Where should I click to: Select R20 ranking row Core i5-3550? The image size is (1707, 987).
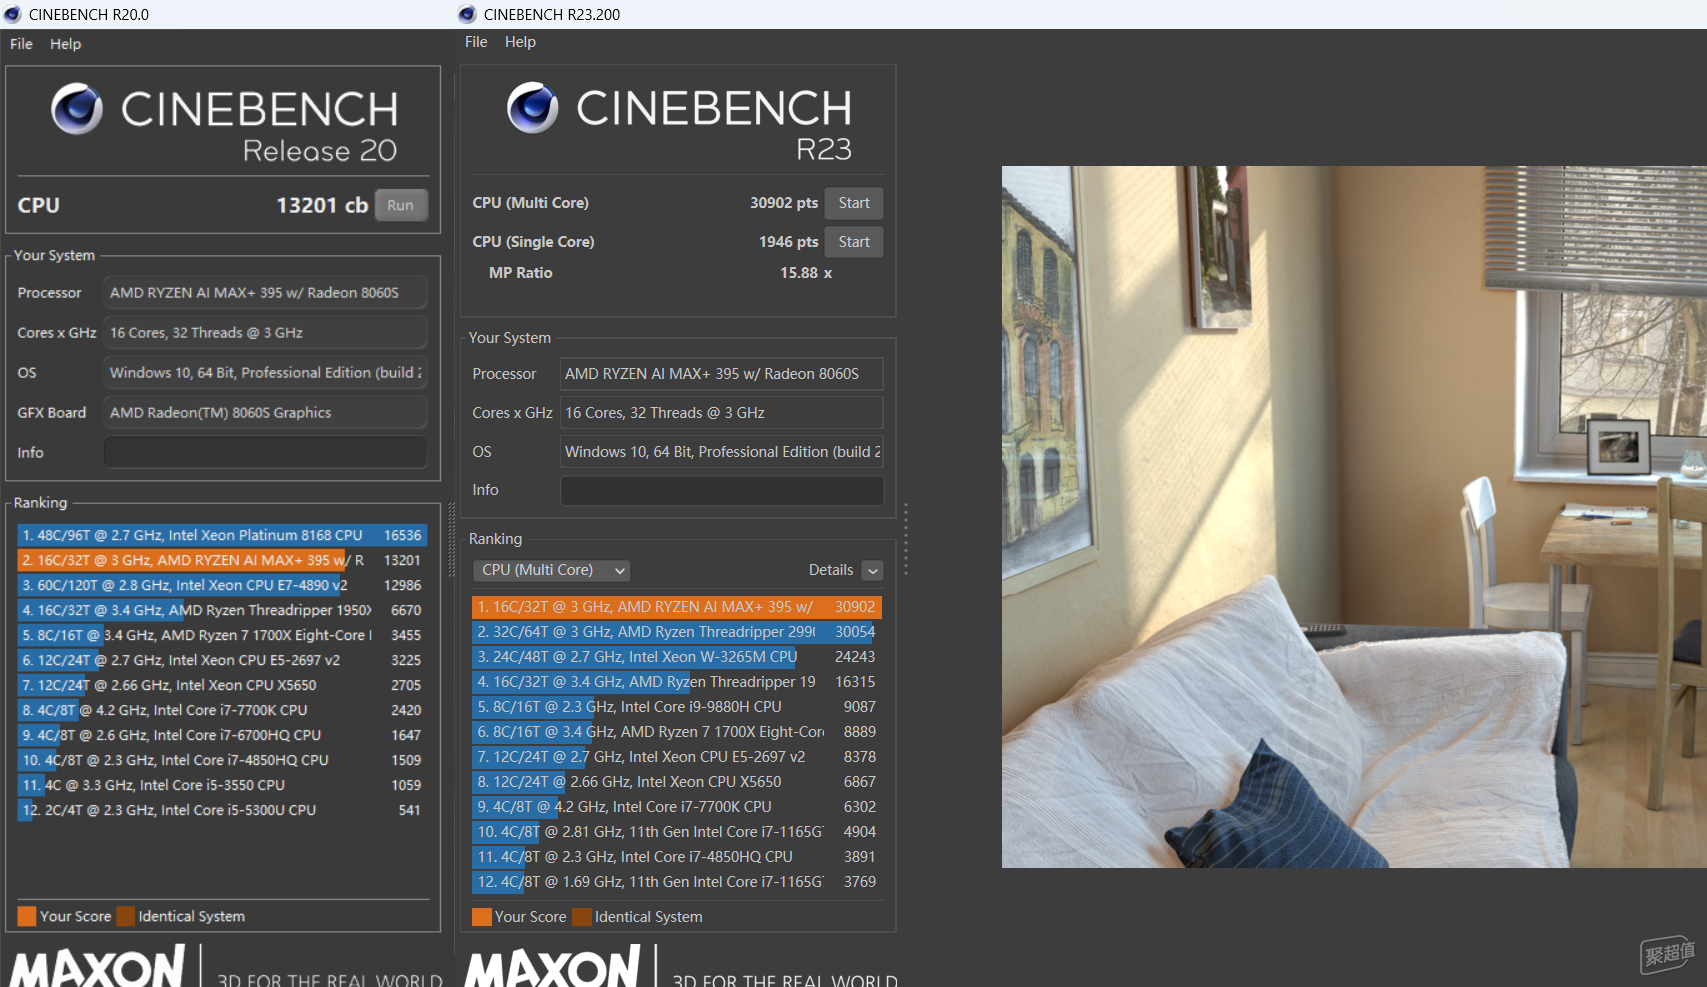click(x=222, y=785)
